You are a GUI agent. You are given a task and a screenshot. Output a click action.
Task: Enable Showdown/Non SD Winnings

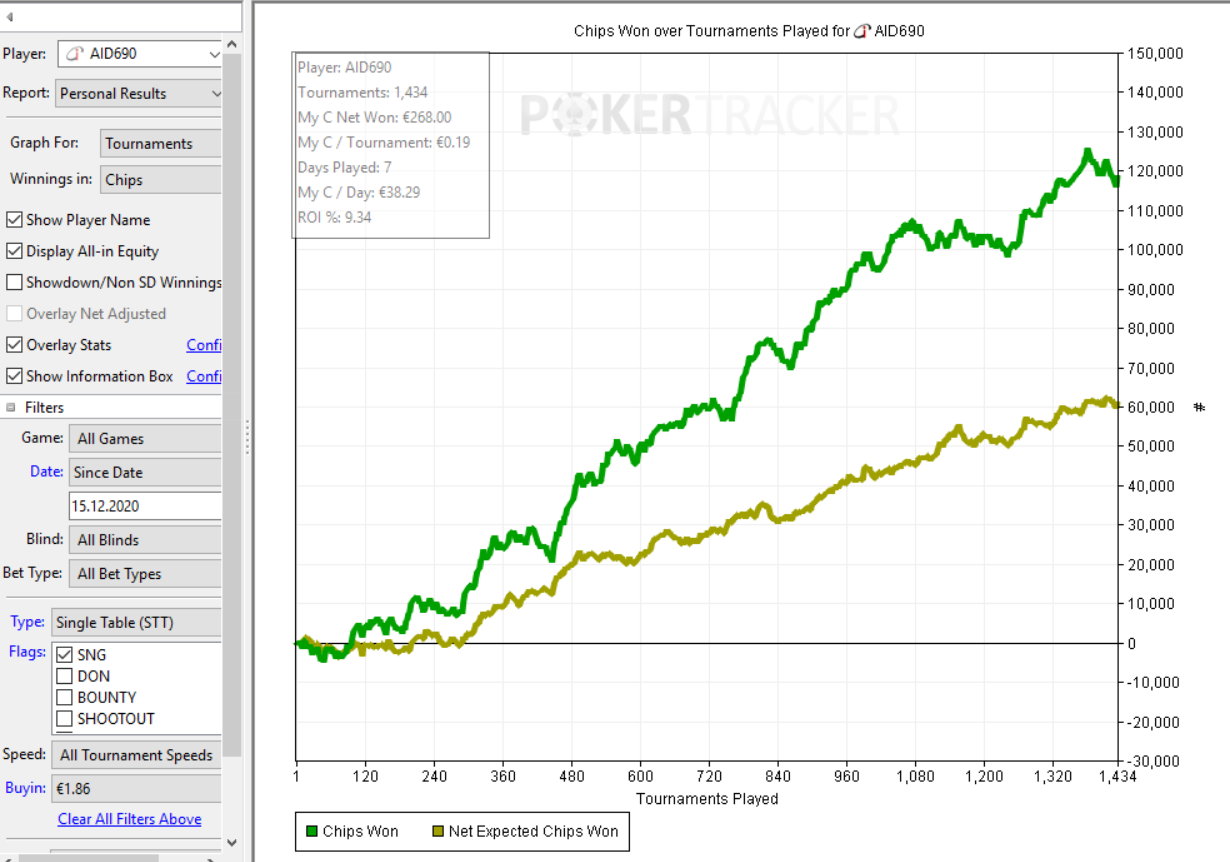(x=15, y=282)
